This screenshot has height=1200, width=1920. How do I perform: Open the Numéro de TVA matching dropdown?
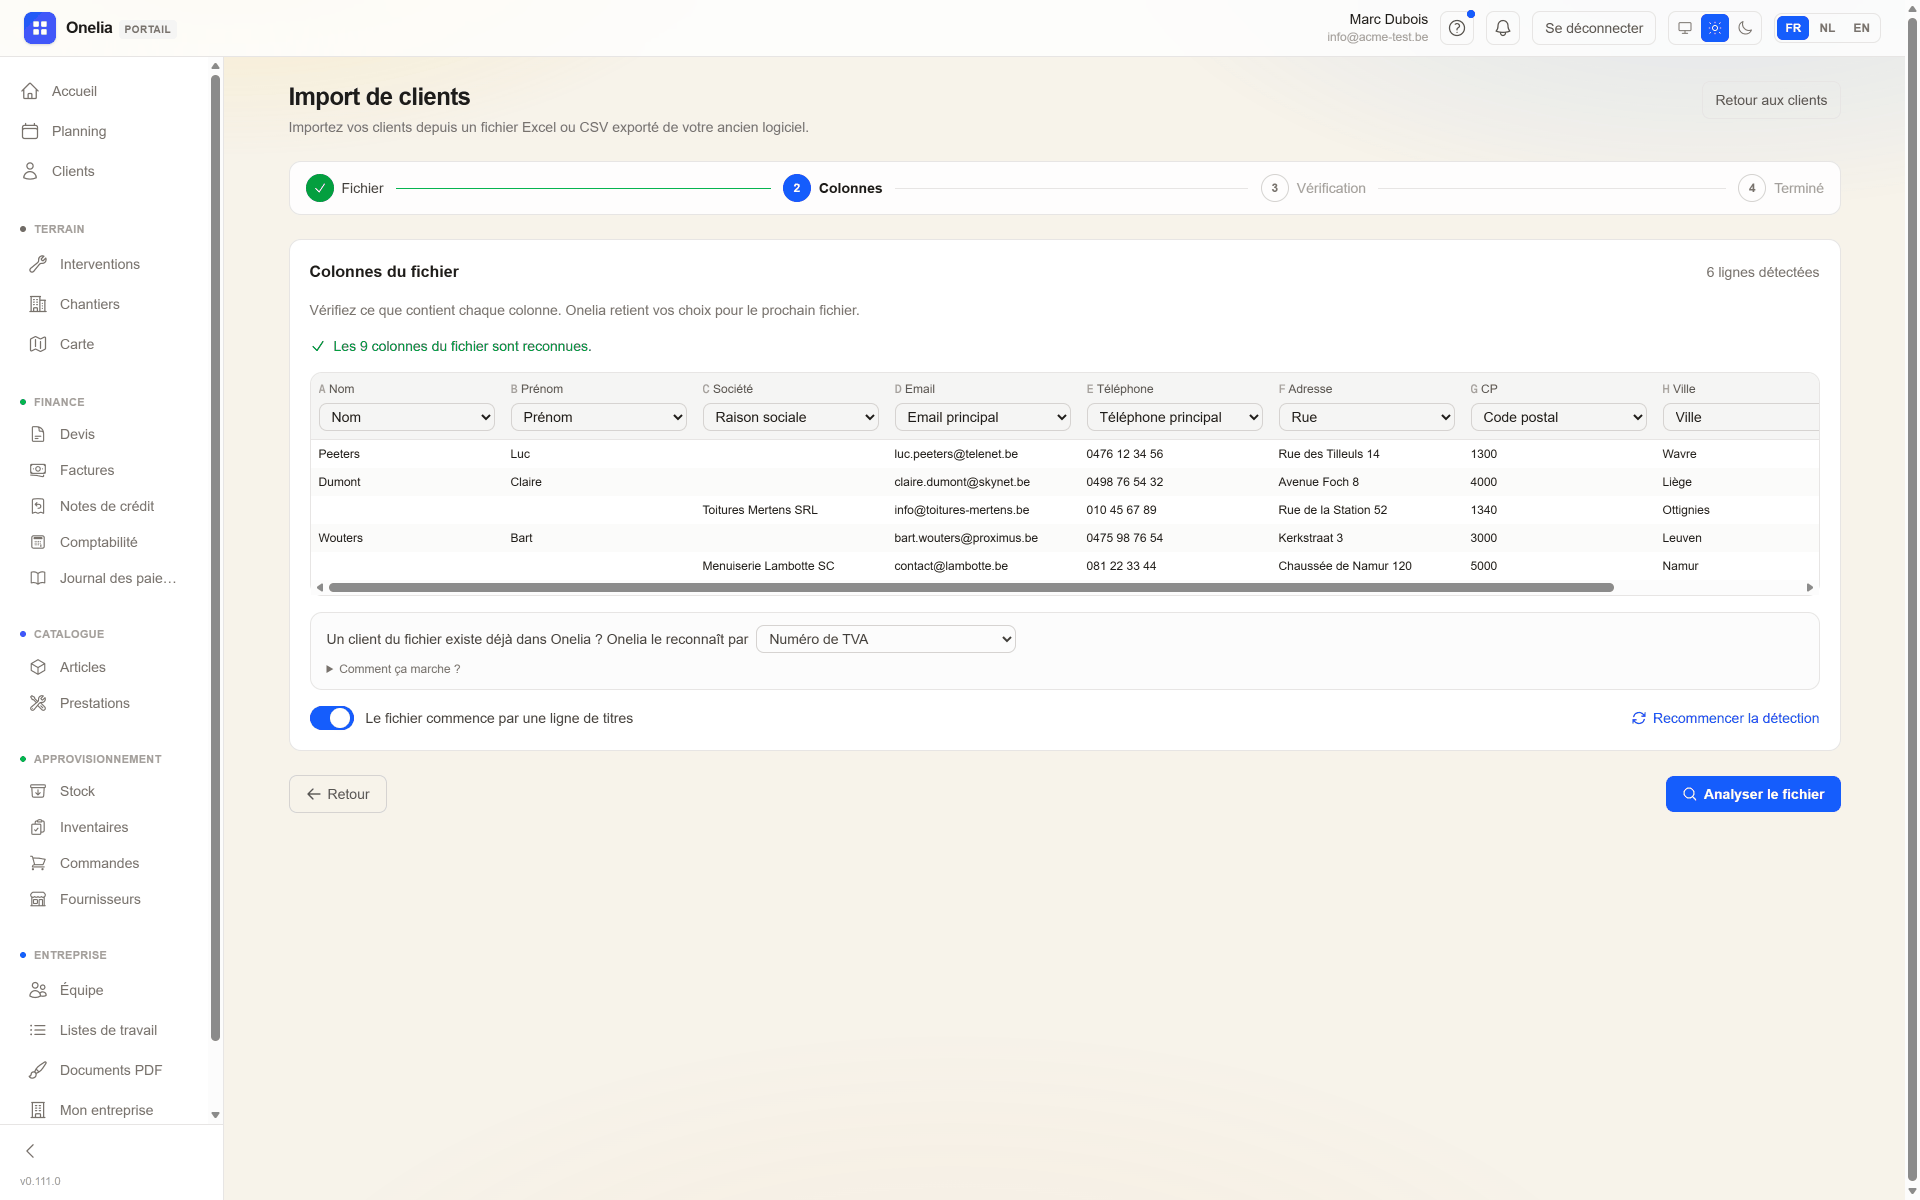click(886, 639)
